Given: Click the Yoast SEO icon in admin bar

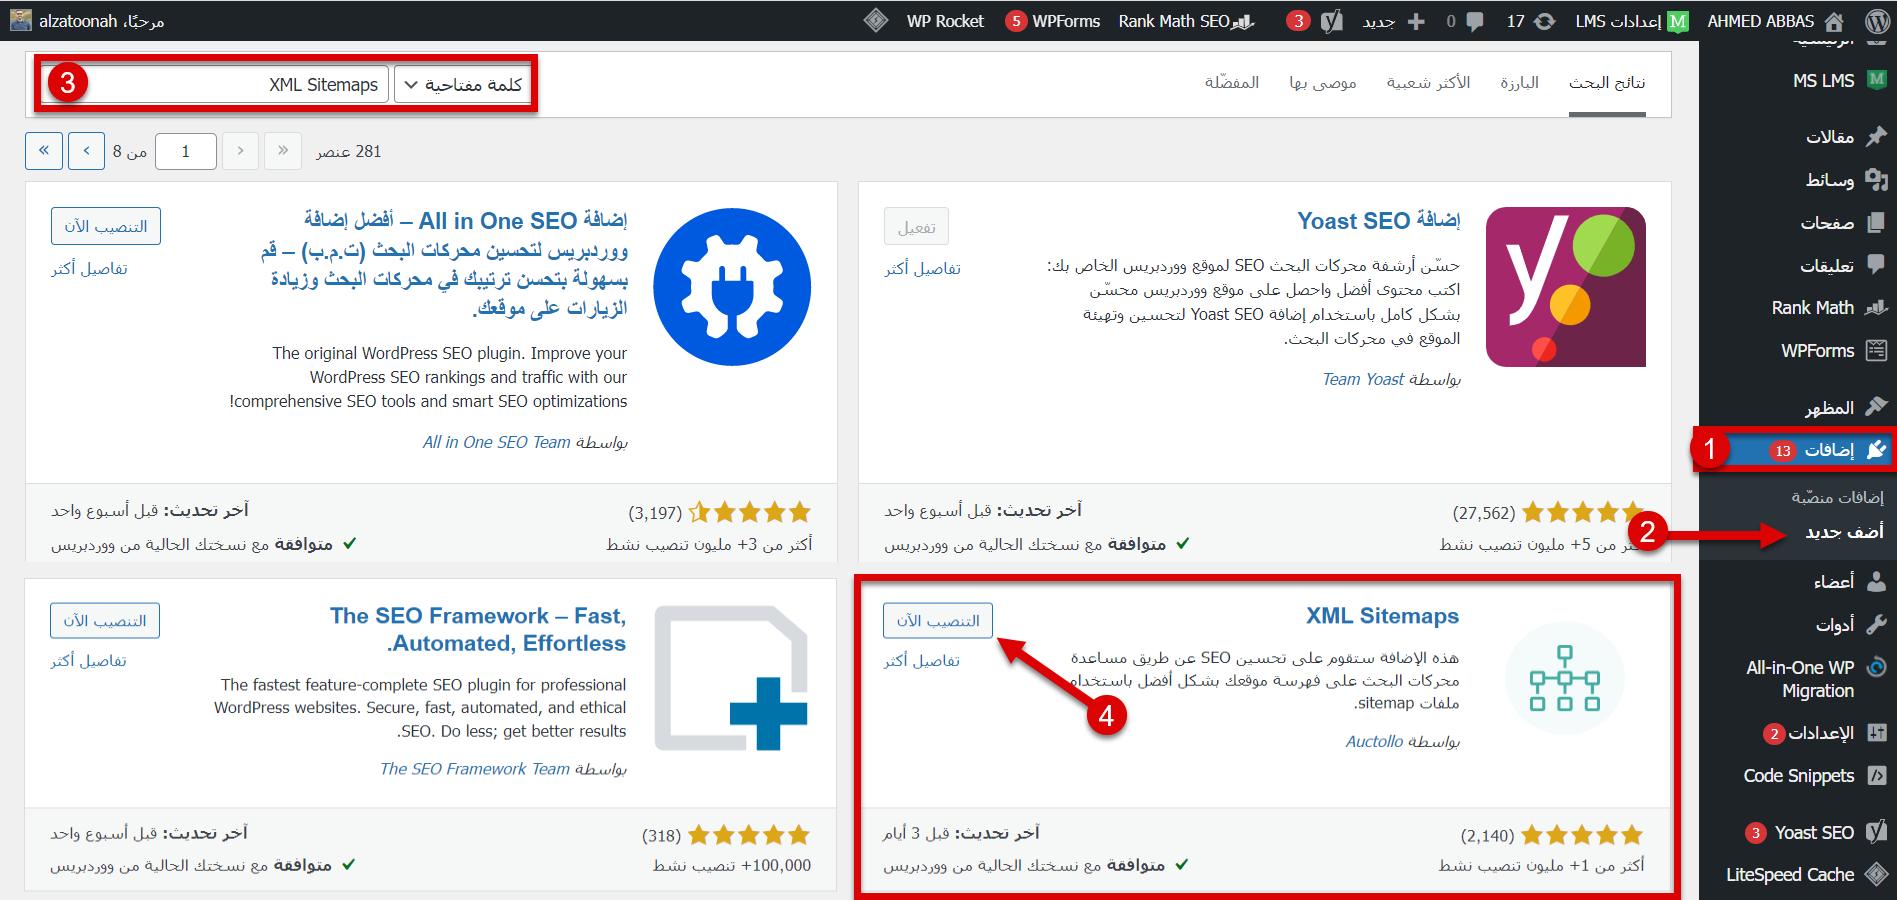Looking at the screenshot, I should pyautogui.click(x=1331, y=21).
